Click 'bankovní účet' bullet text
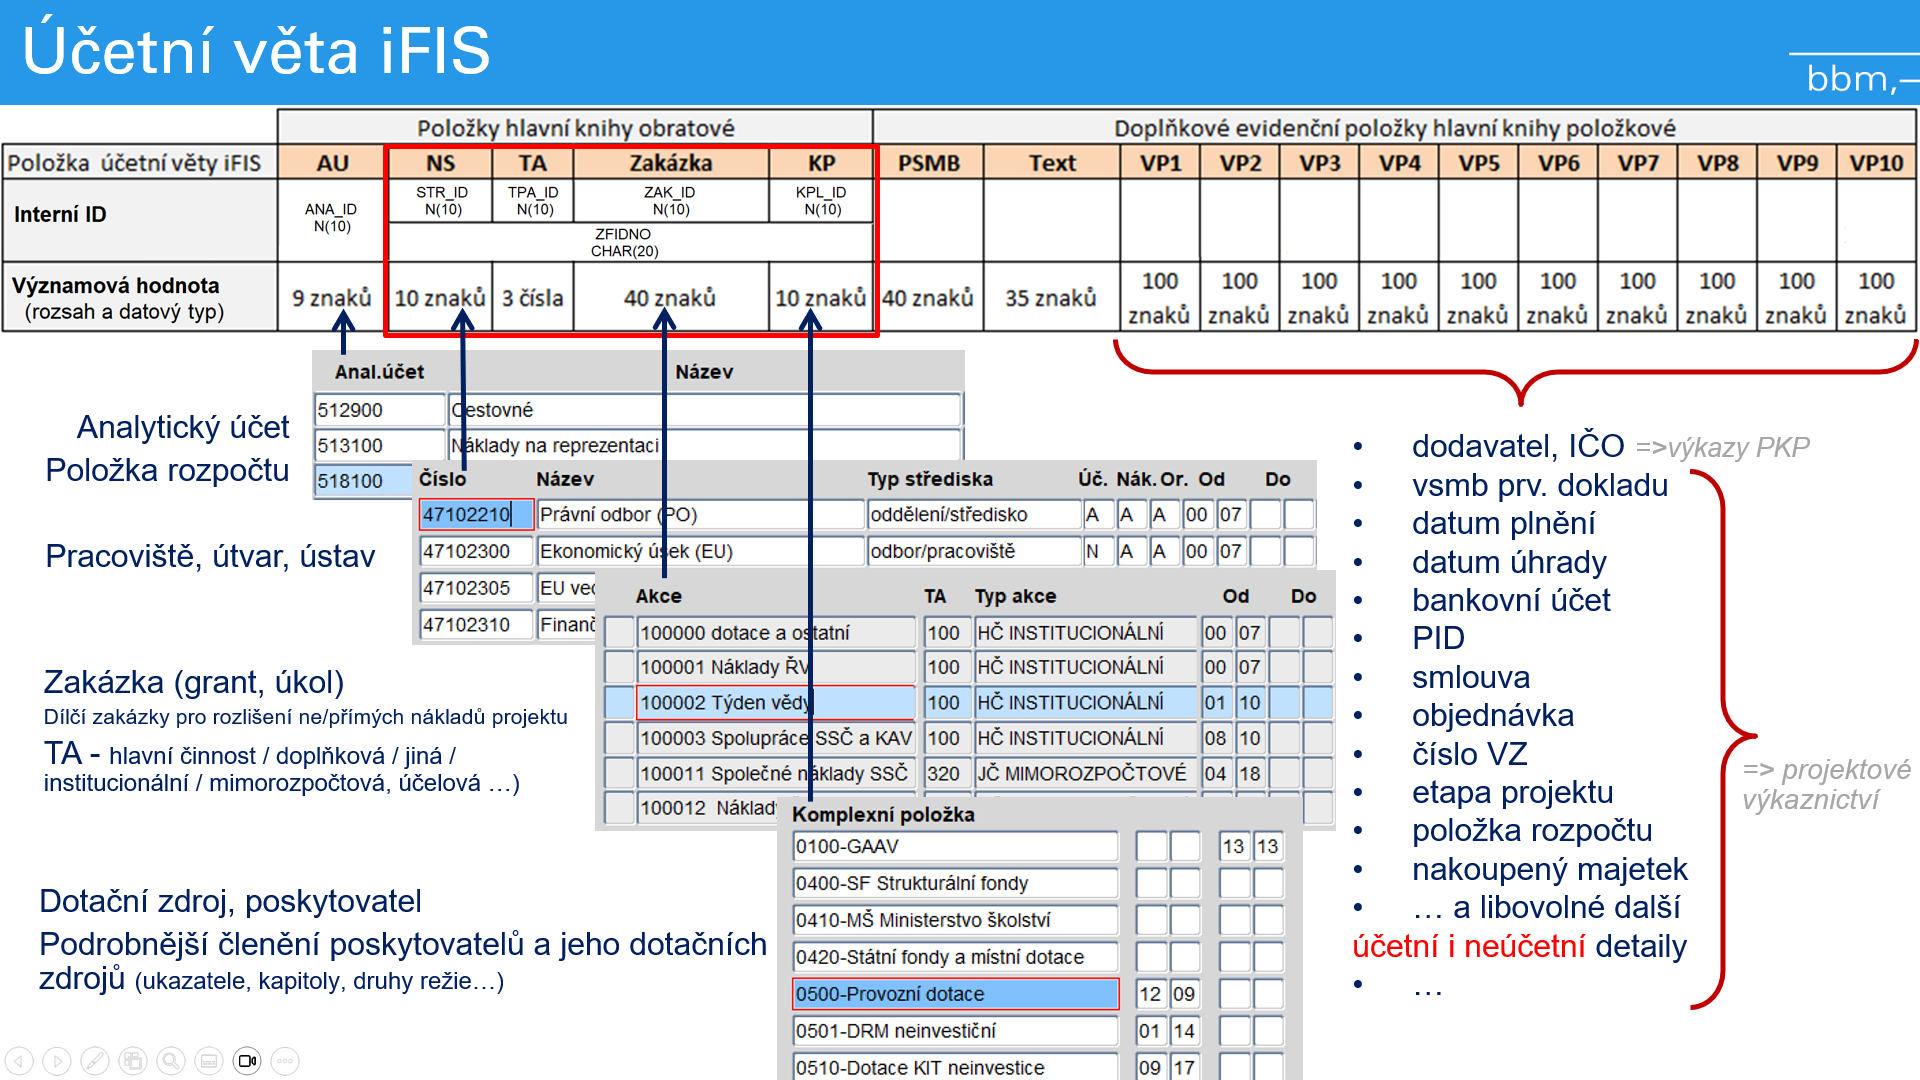 [x=1510, y=600]
